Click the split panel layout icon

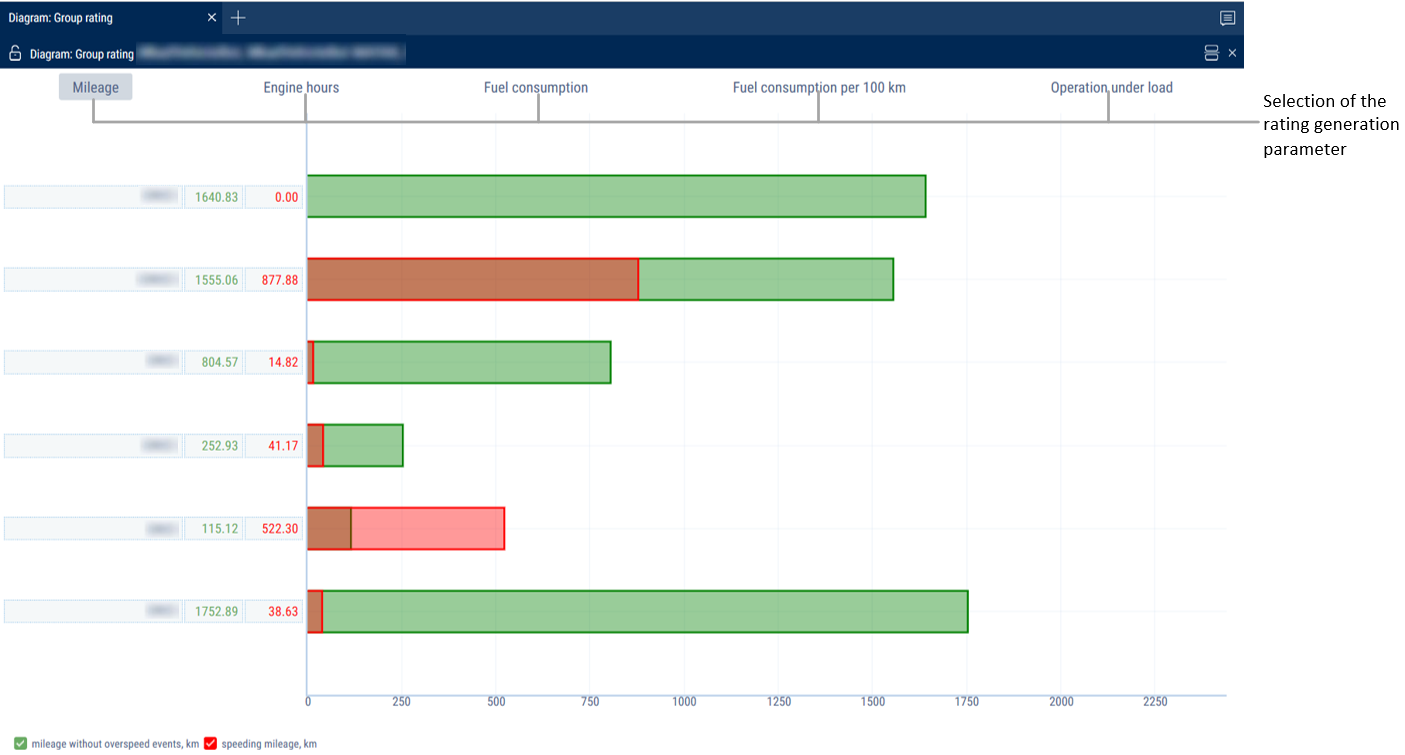click(x=1211, y=53)
